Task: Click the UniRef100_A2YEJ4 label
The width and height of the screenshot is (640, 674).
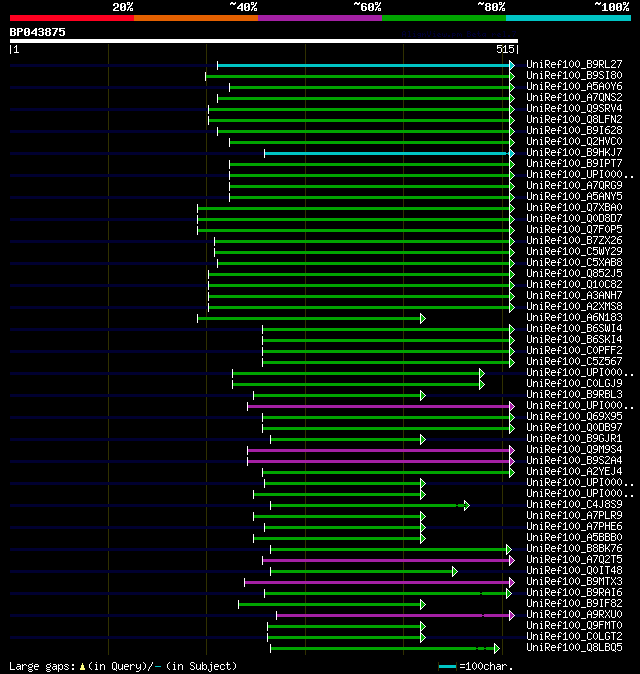Action: pos(574,472)
